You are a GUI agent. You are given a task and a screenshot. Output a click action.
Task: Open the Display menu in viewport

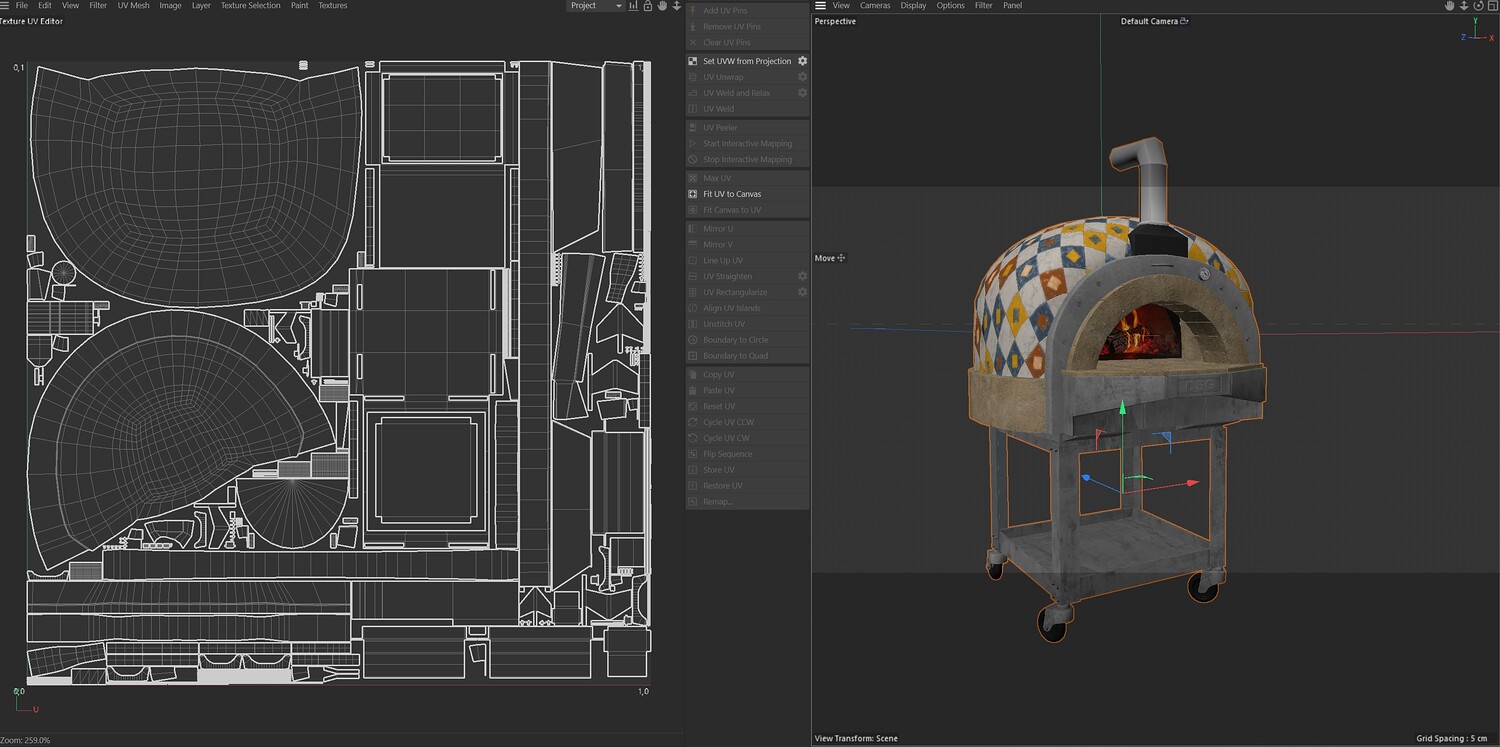pos(913,6)
